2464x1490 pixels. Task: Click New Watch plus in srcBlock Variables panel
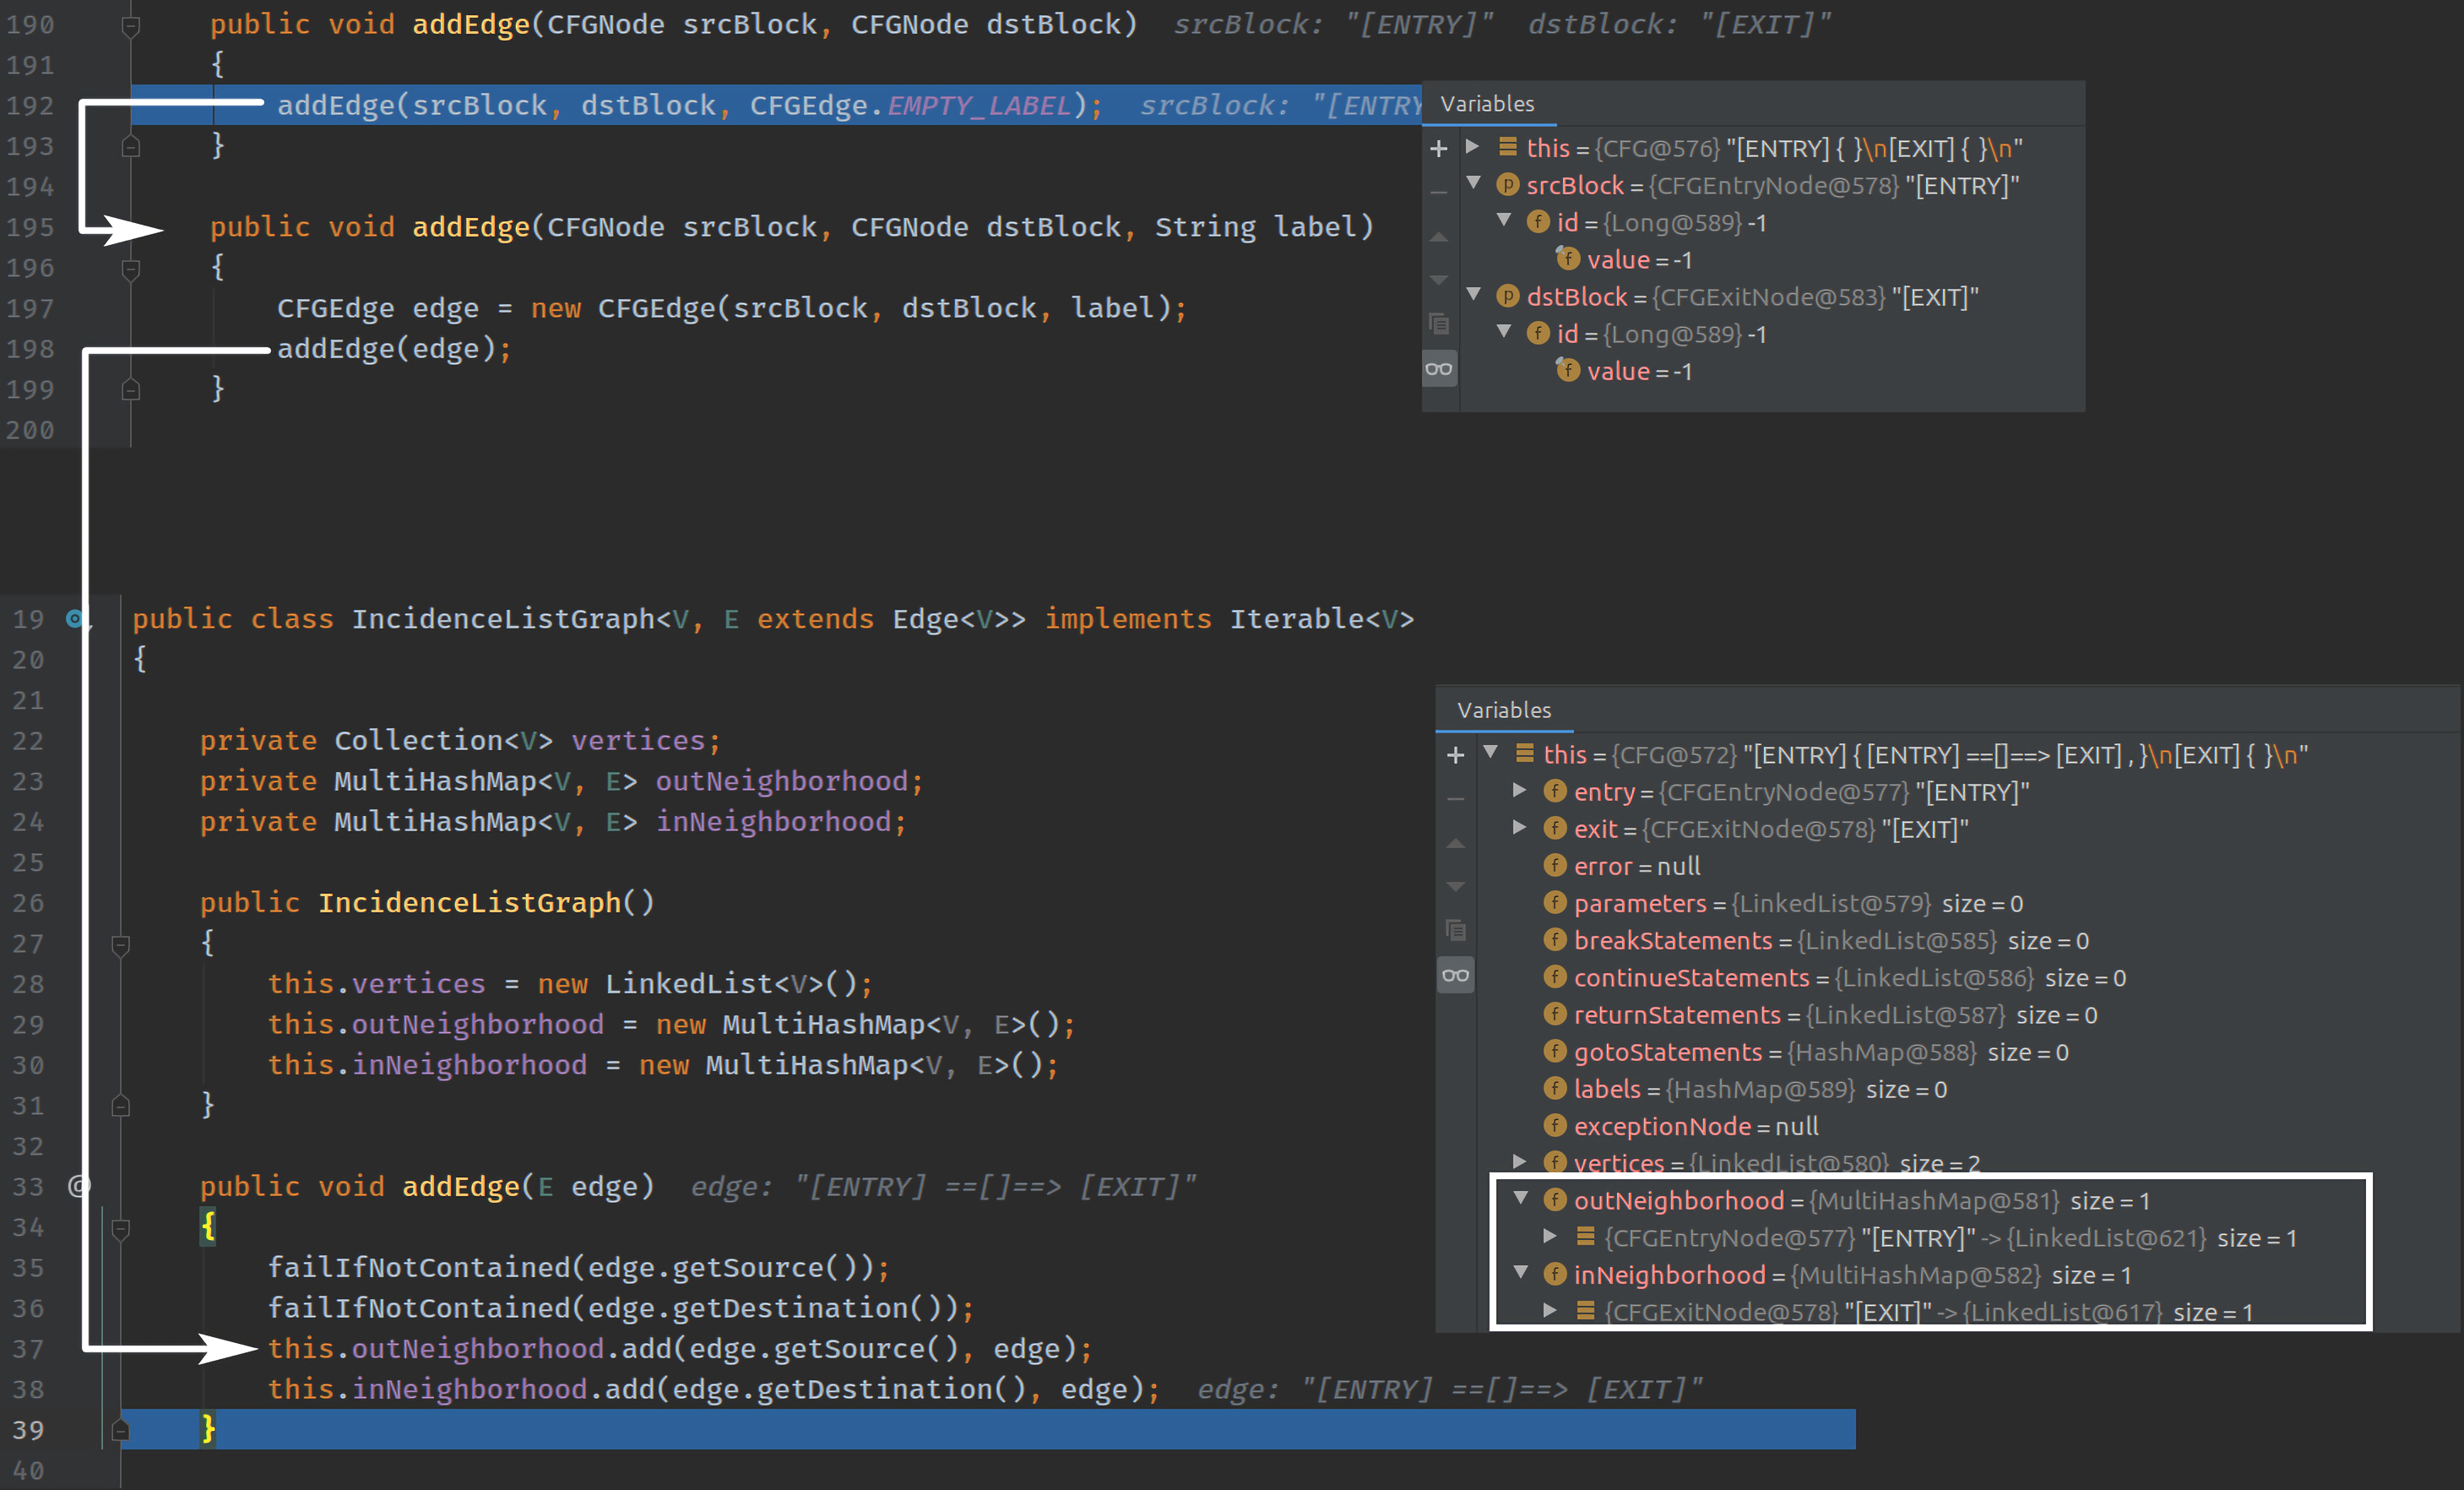pos(1438,149)
